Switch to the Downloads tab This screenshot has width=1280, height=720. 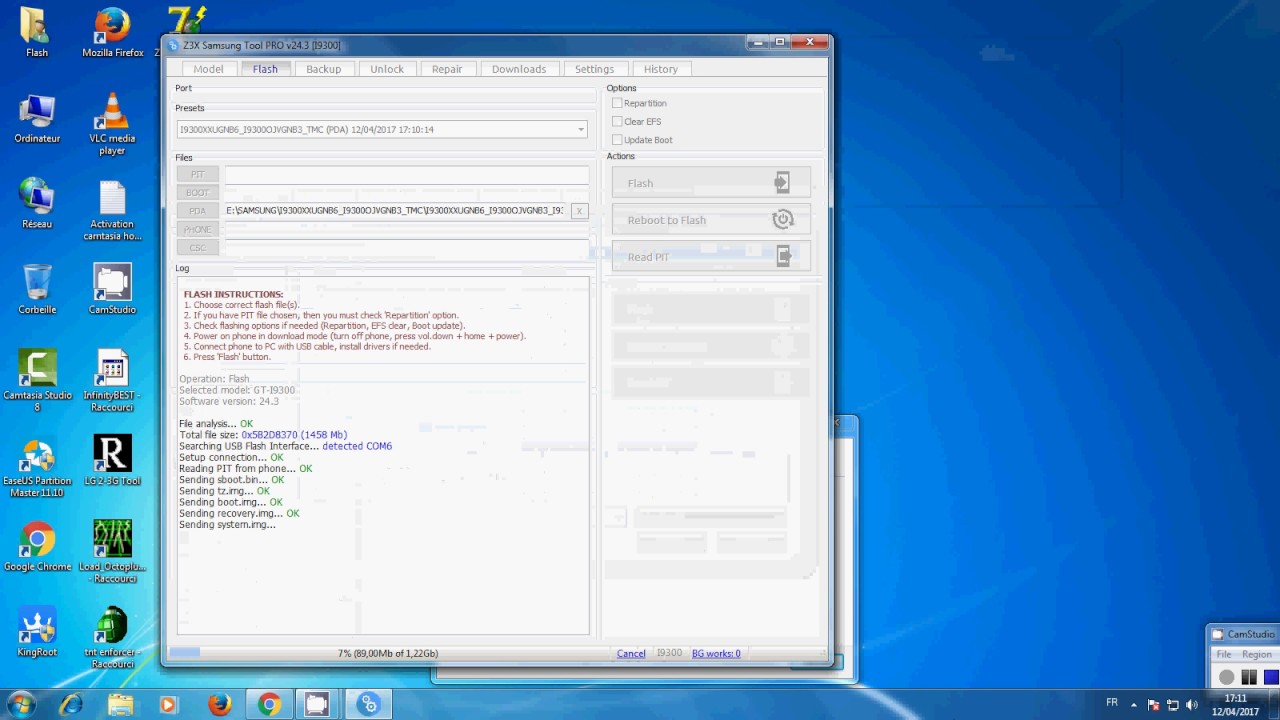(x=519, y=69)
